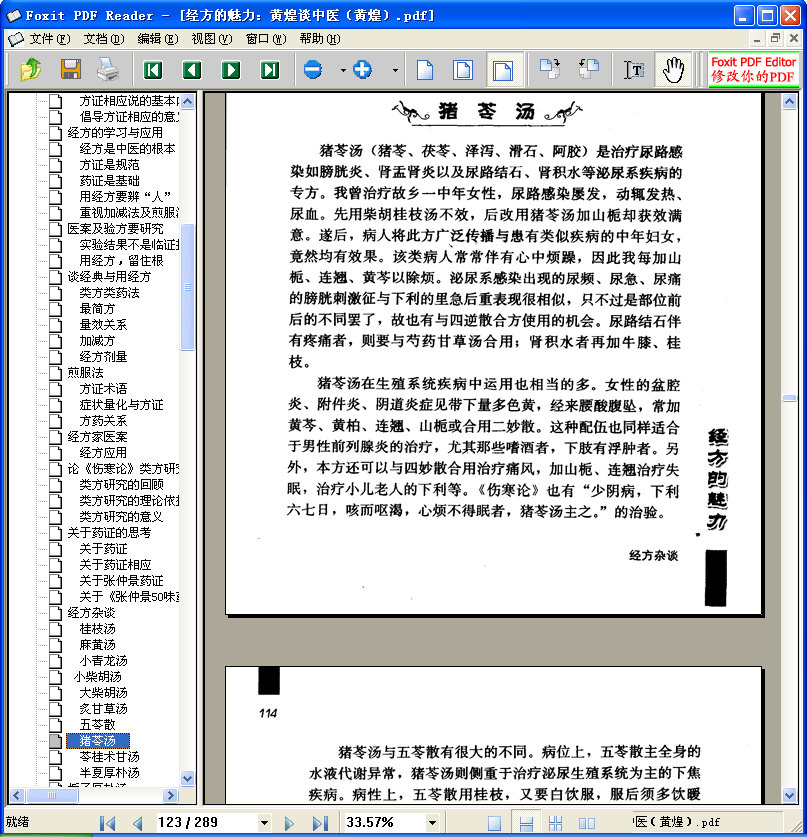Select the text selection tool
Viewport: 807px width, 837px height.
[634, 70]
